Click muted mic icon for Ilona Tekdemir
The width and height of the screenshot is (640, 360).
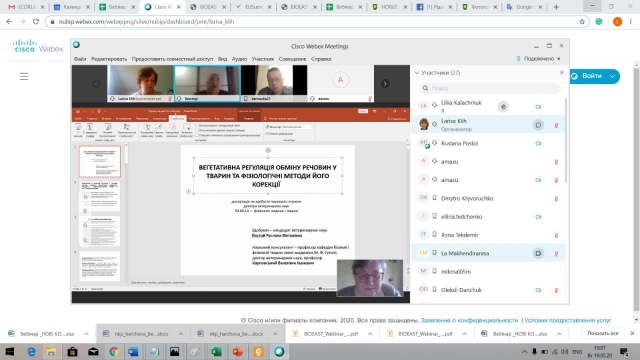[556, 235]
